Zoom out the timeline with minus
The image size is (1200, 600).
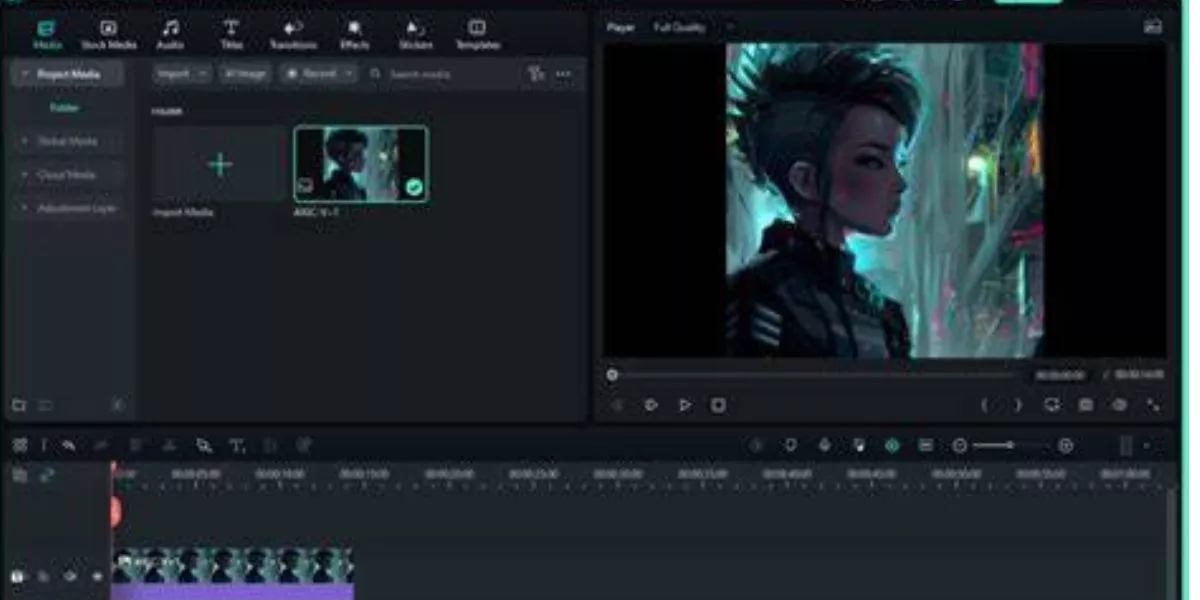[x=960, y=446]
